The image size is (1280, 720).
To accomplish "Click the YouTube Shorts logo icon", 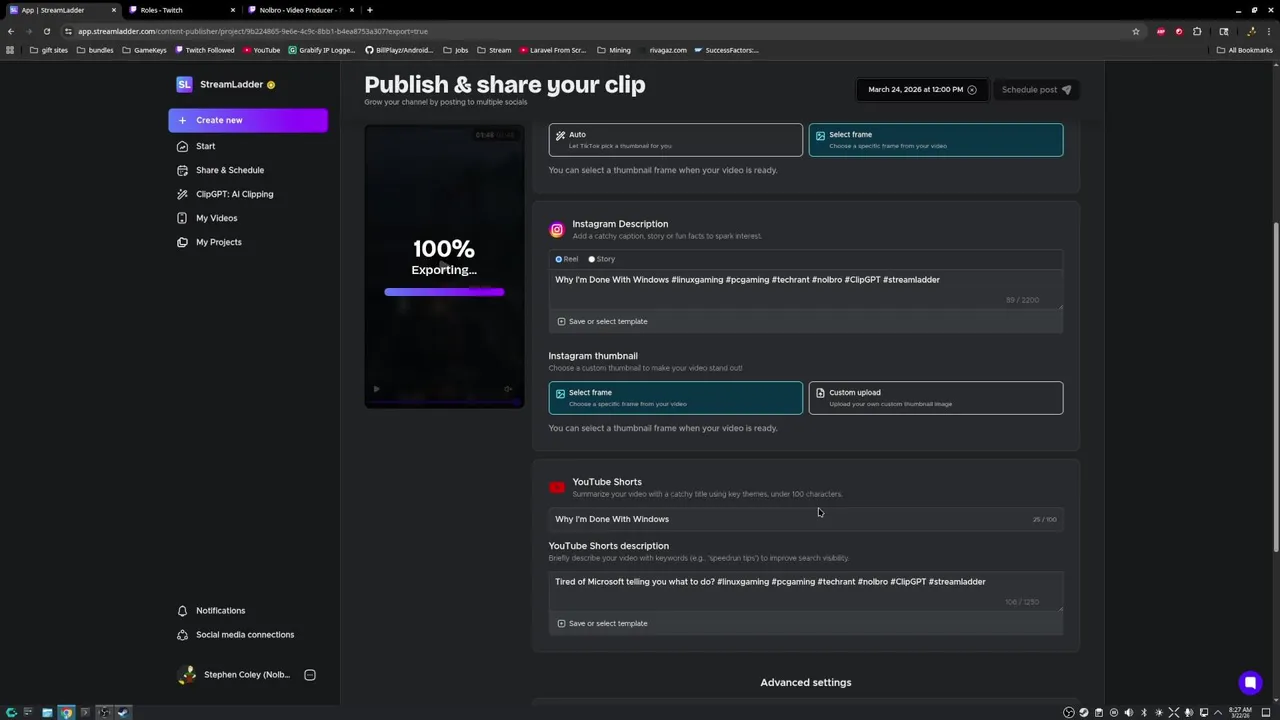I will tap(557, 488).
